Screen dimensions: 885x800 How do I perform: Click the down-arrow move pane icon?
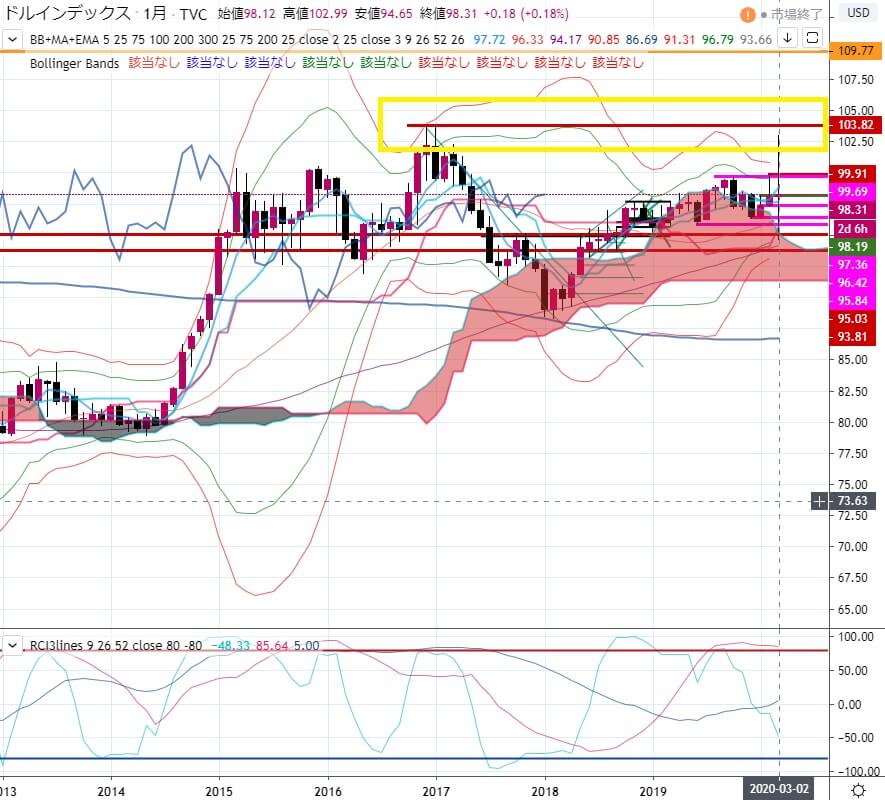[787, 38]
